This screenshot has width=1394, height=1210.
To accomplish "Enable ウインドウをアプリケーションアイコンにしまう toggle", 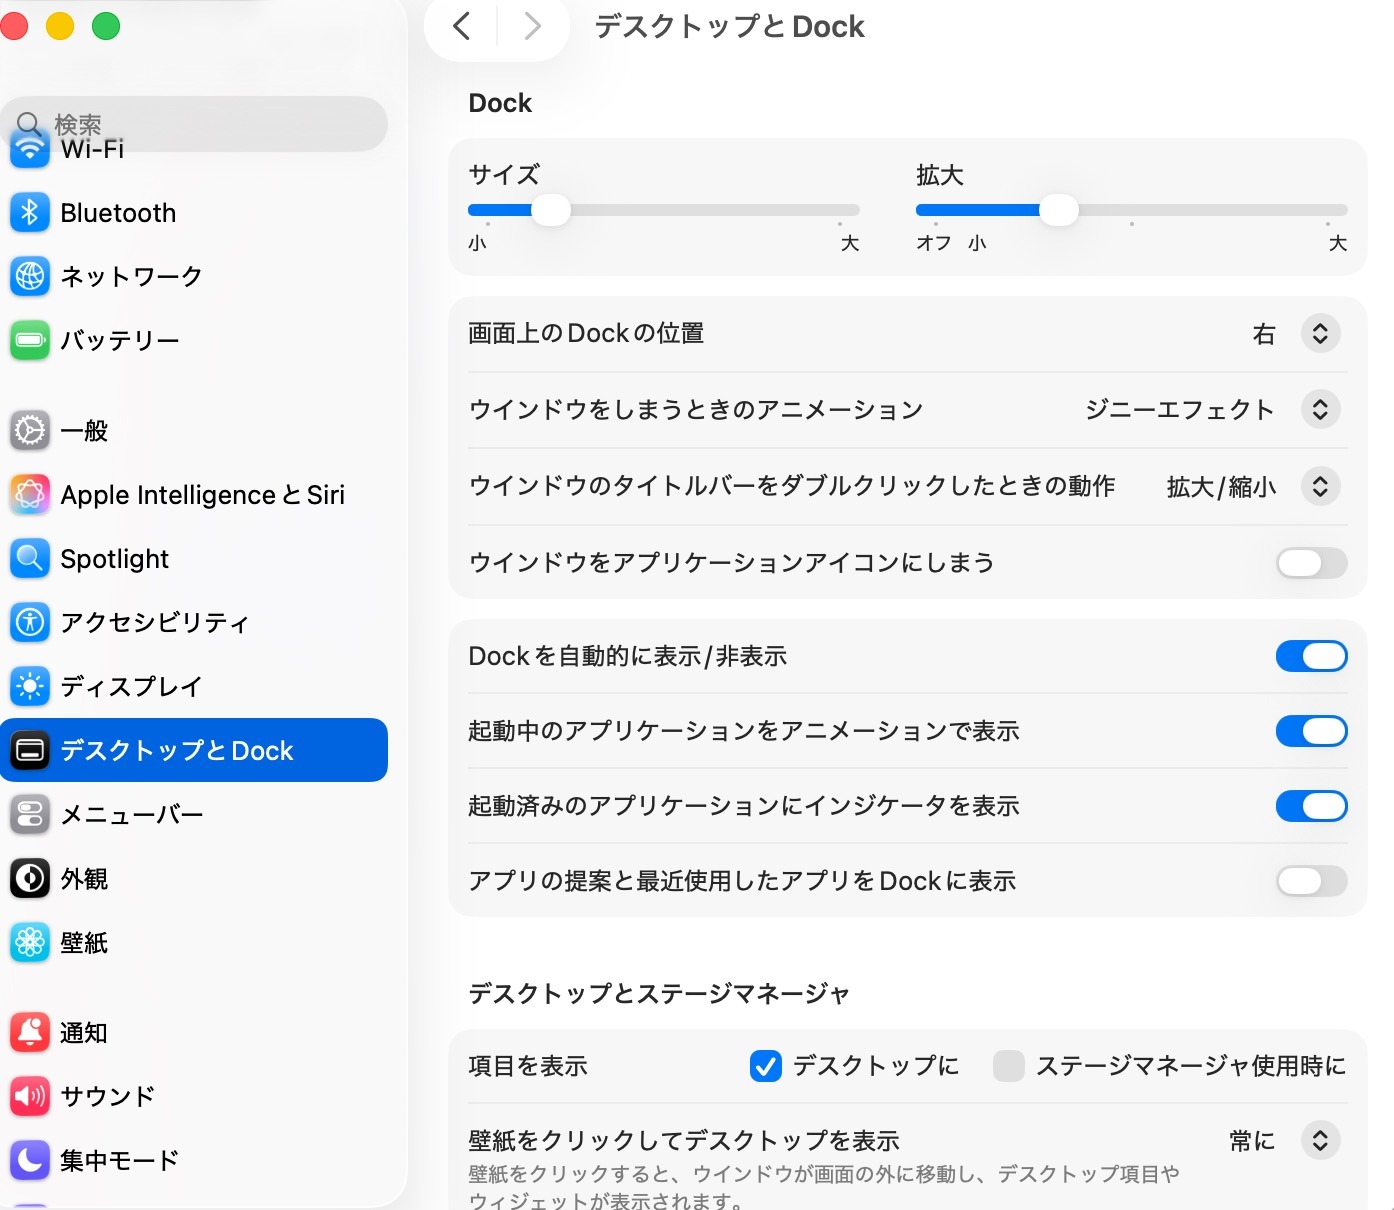I will tap(1311, 563).
